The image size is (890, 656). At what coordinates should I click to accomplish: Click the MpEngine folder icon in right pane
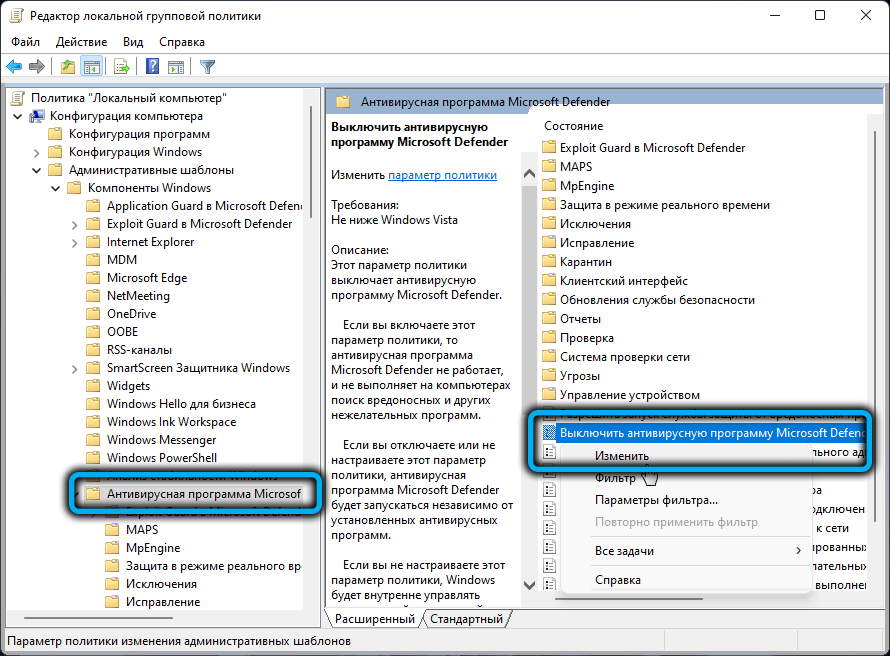[548, 186]
